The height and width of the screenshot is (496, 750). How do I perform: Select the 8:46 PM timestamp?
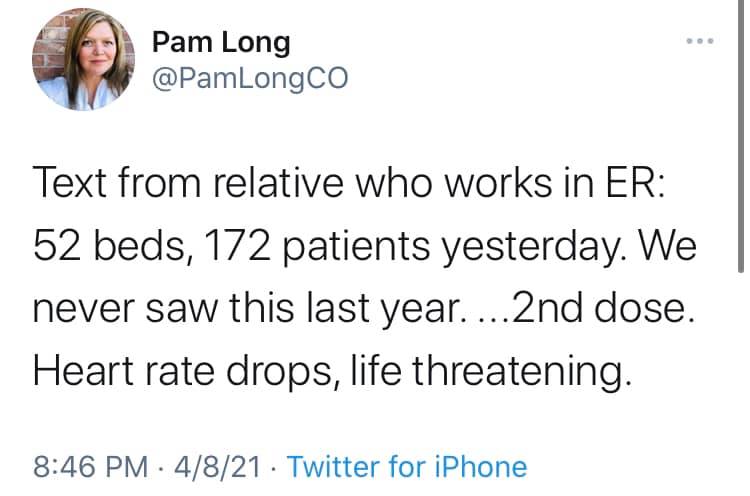pyautogui.click(x=90, y=467)
